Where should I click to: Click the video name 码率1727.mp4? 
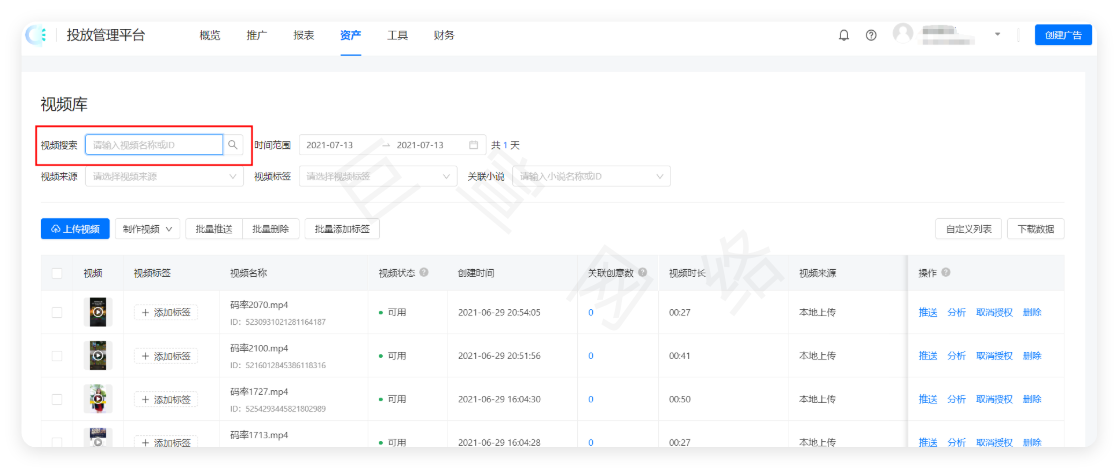(259, 392)
